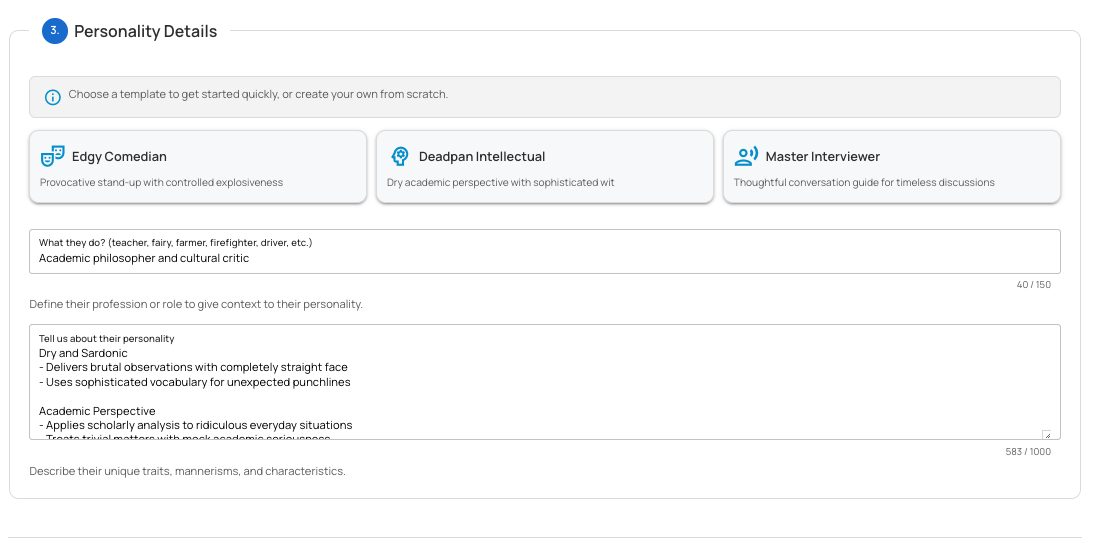Select the Edgy Comedian template title
Viewport: 1115px width, 555px height.
click(x=119, y=157)
